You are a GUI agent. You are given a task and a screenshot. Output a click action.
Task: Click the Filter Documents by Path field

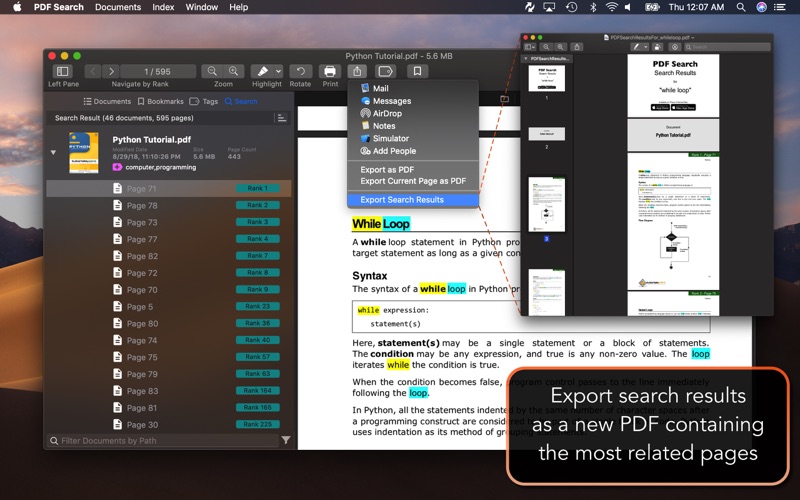(160, 440)
